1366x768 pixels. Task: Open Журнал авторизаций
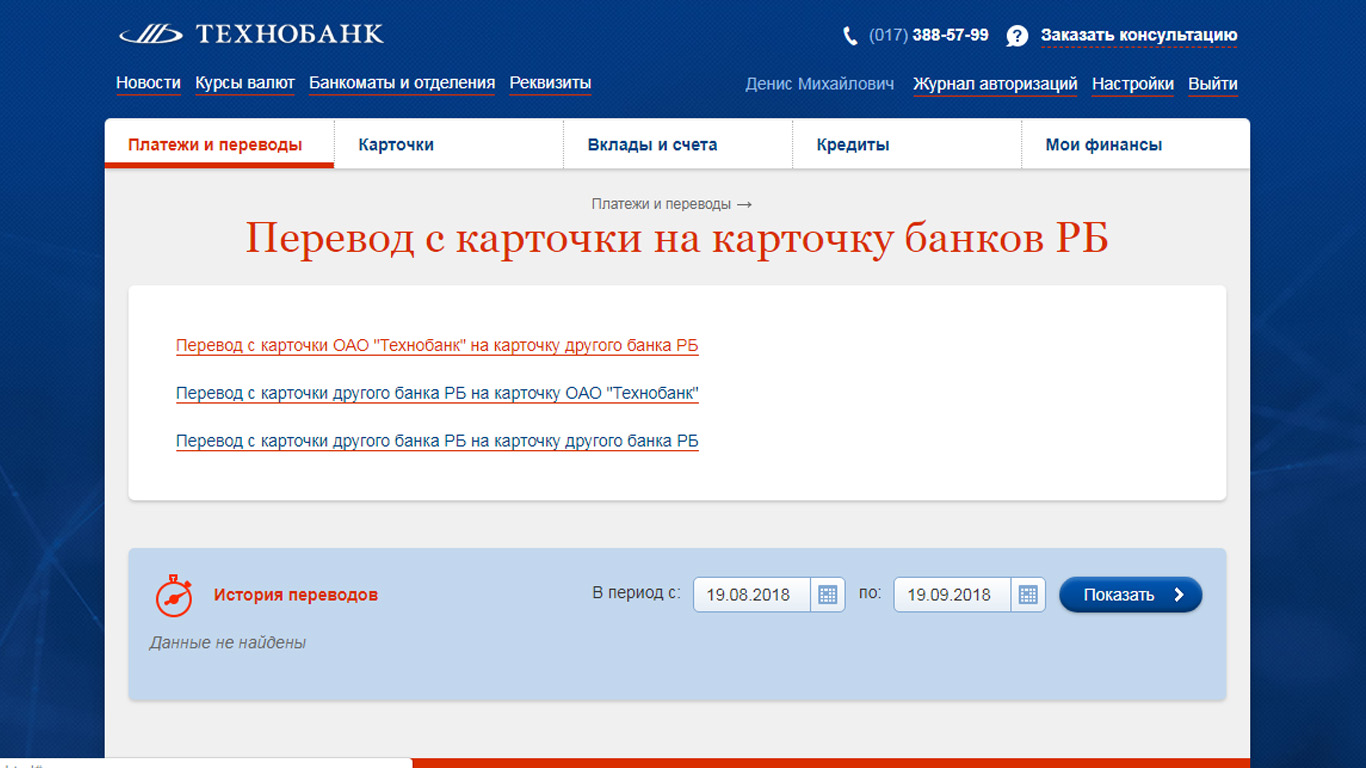click(995, 85)
